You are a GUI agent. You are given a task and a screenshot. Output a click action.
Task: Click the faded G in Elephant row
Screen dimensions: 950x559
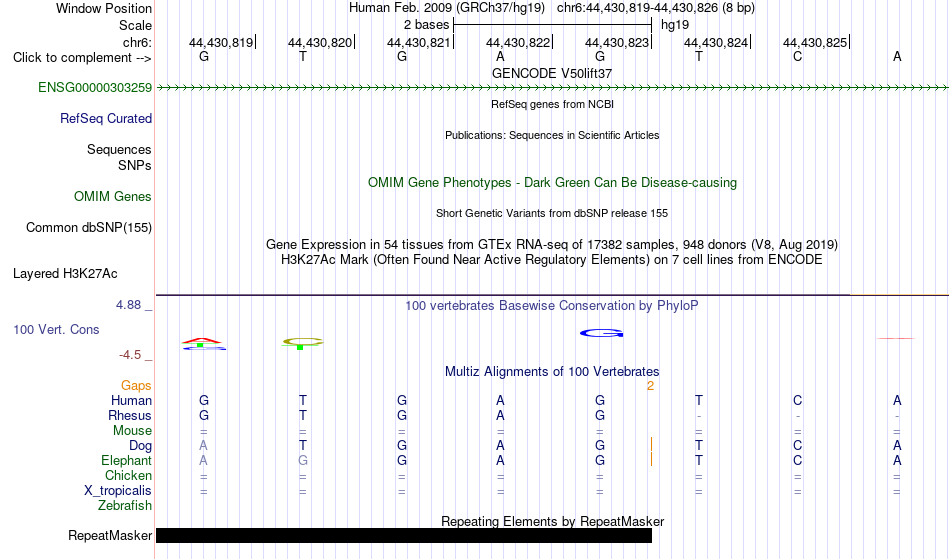pos(302,461)
